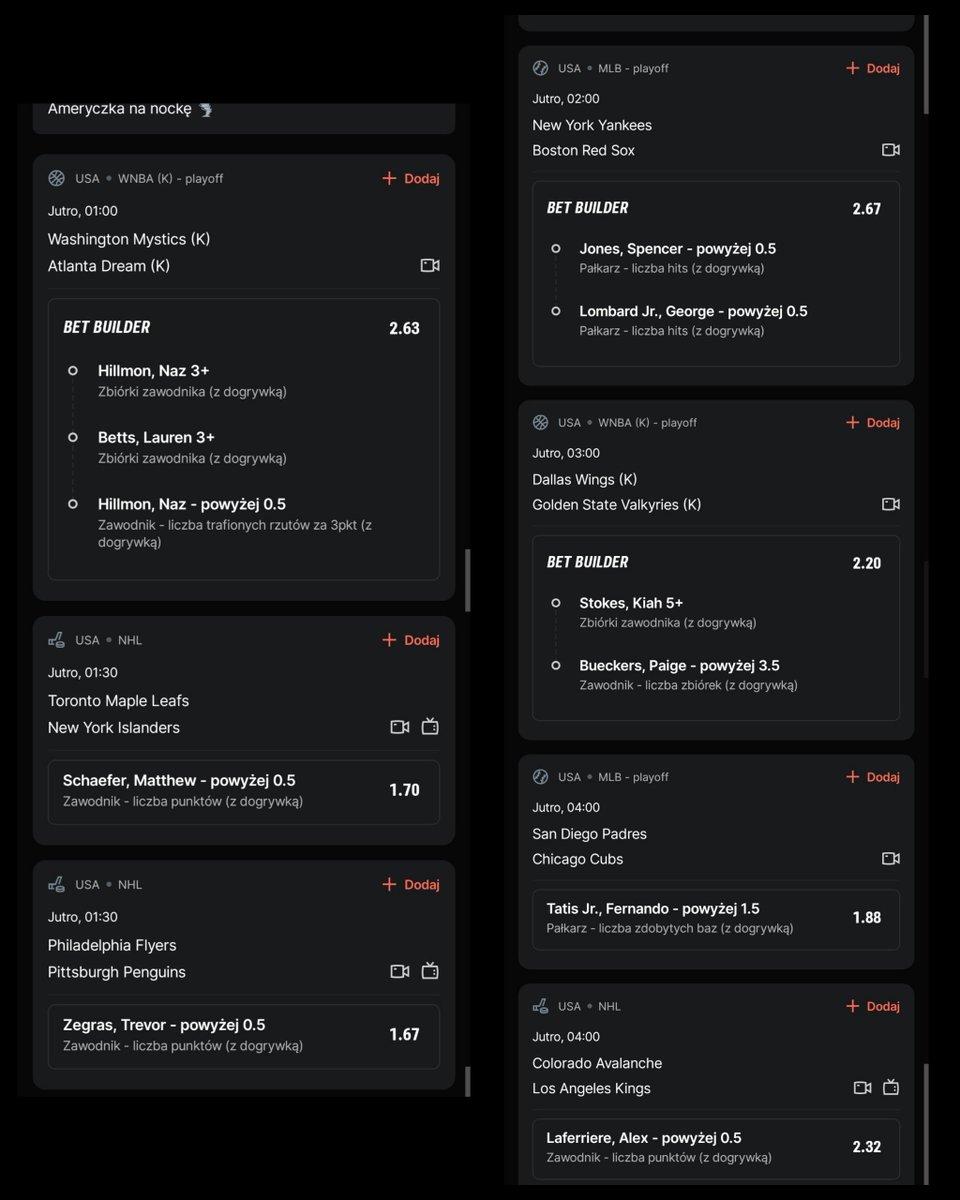This screenshot has height=1200, width=960.
Task: Select Laferriere, Alex 2.32 odds selection
Action: coord(716,1149)
